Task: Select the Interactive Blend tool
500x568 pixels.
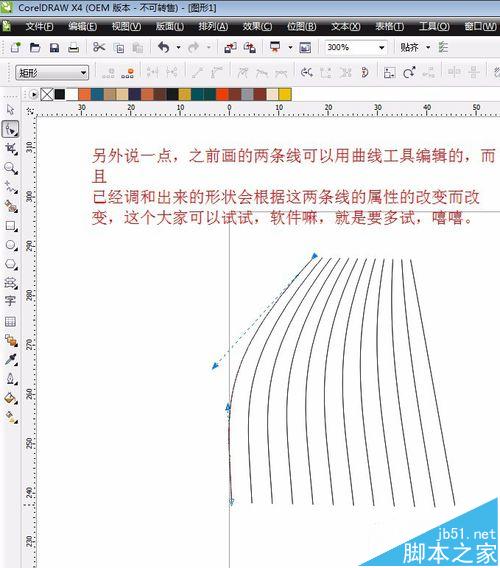Action: (10, 341)
